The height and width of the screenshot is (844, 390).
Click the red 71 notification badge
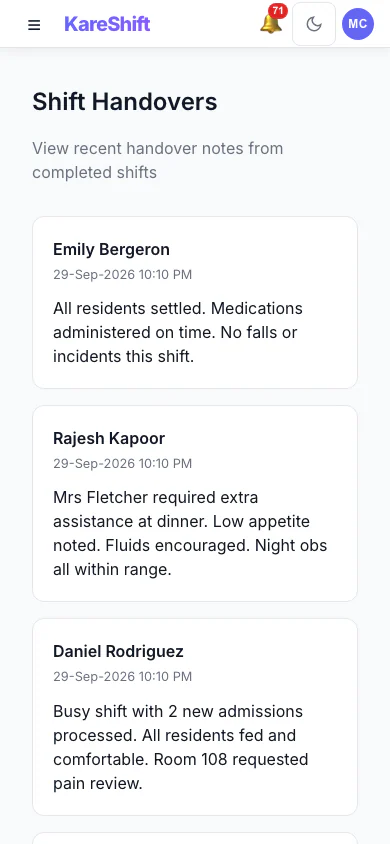[278, 10]
